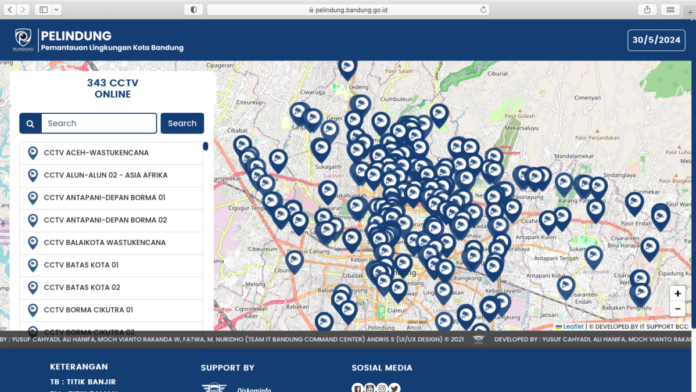Click pin icon of CCTV BORMA CIKUTRA 01
The width and height of the screenshot is (696, 392).
pyautogui.click(x=32, y=310)
